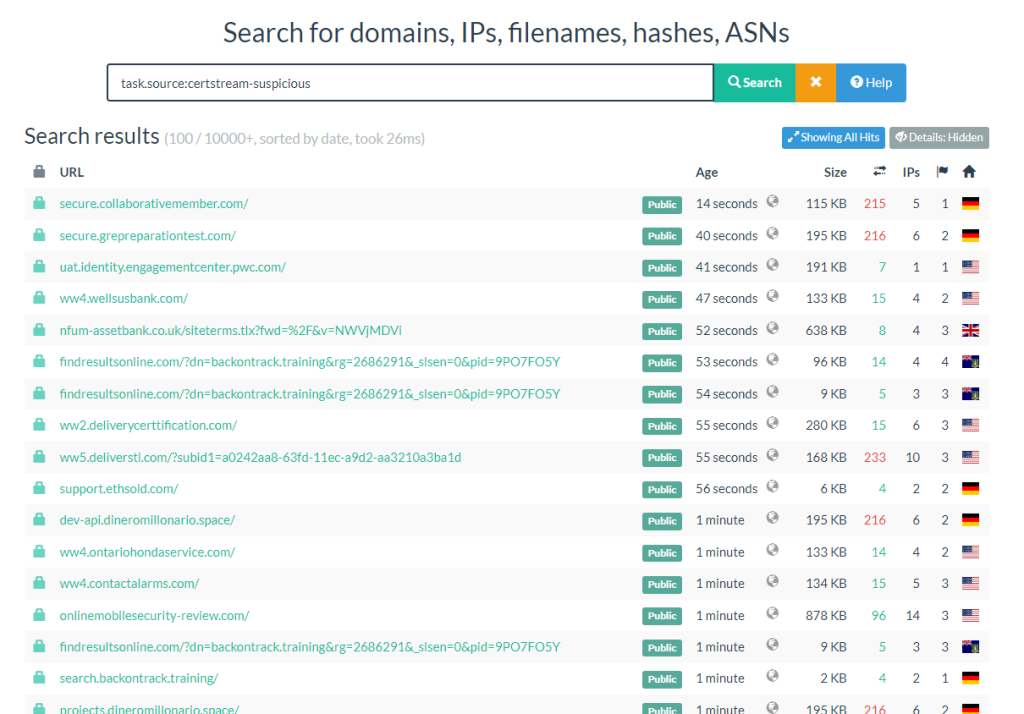The width and height of the screenshot is (1024, 714).
Task: Click the Search button with magnifier icon
Action: tap(754, 83)
